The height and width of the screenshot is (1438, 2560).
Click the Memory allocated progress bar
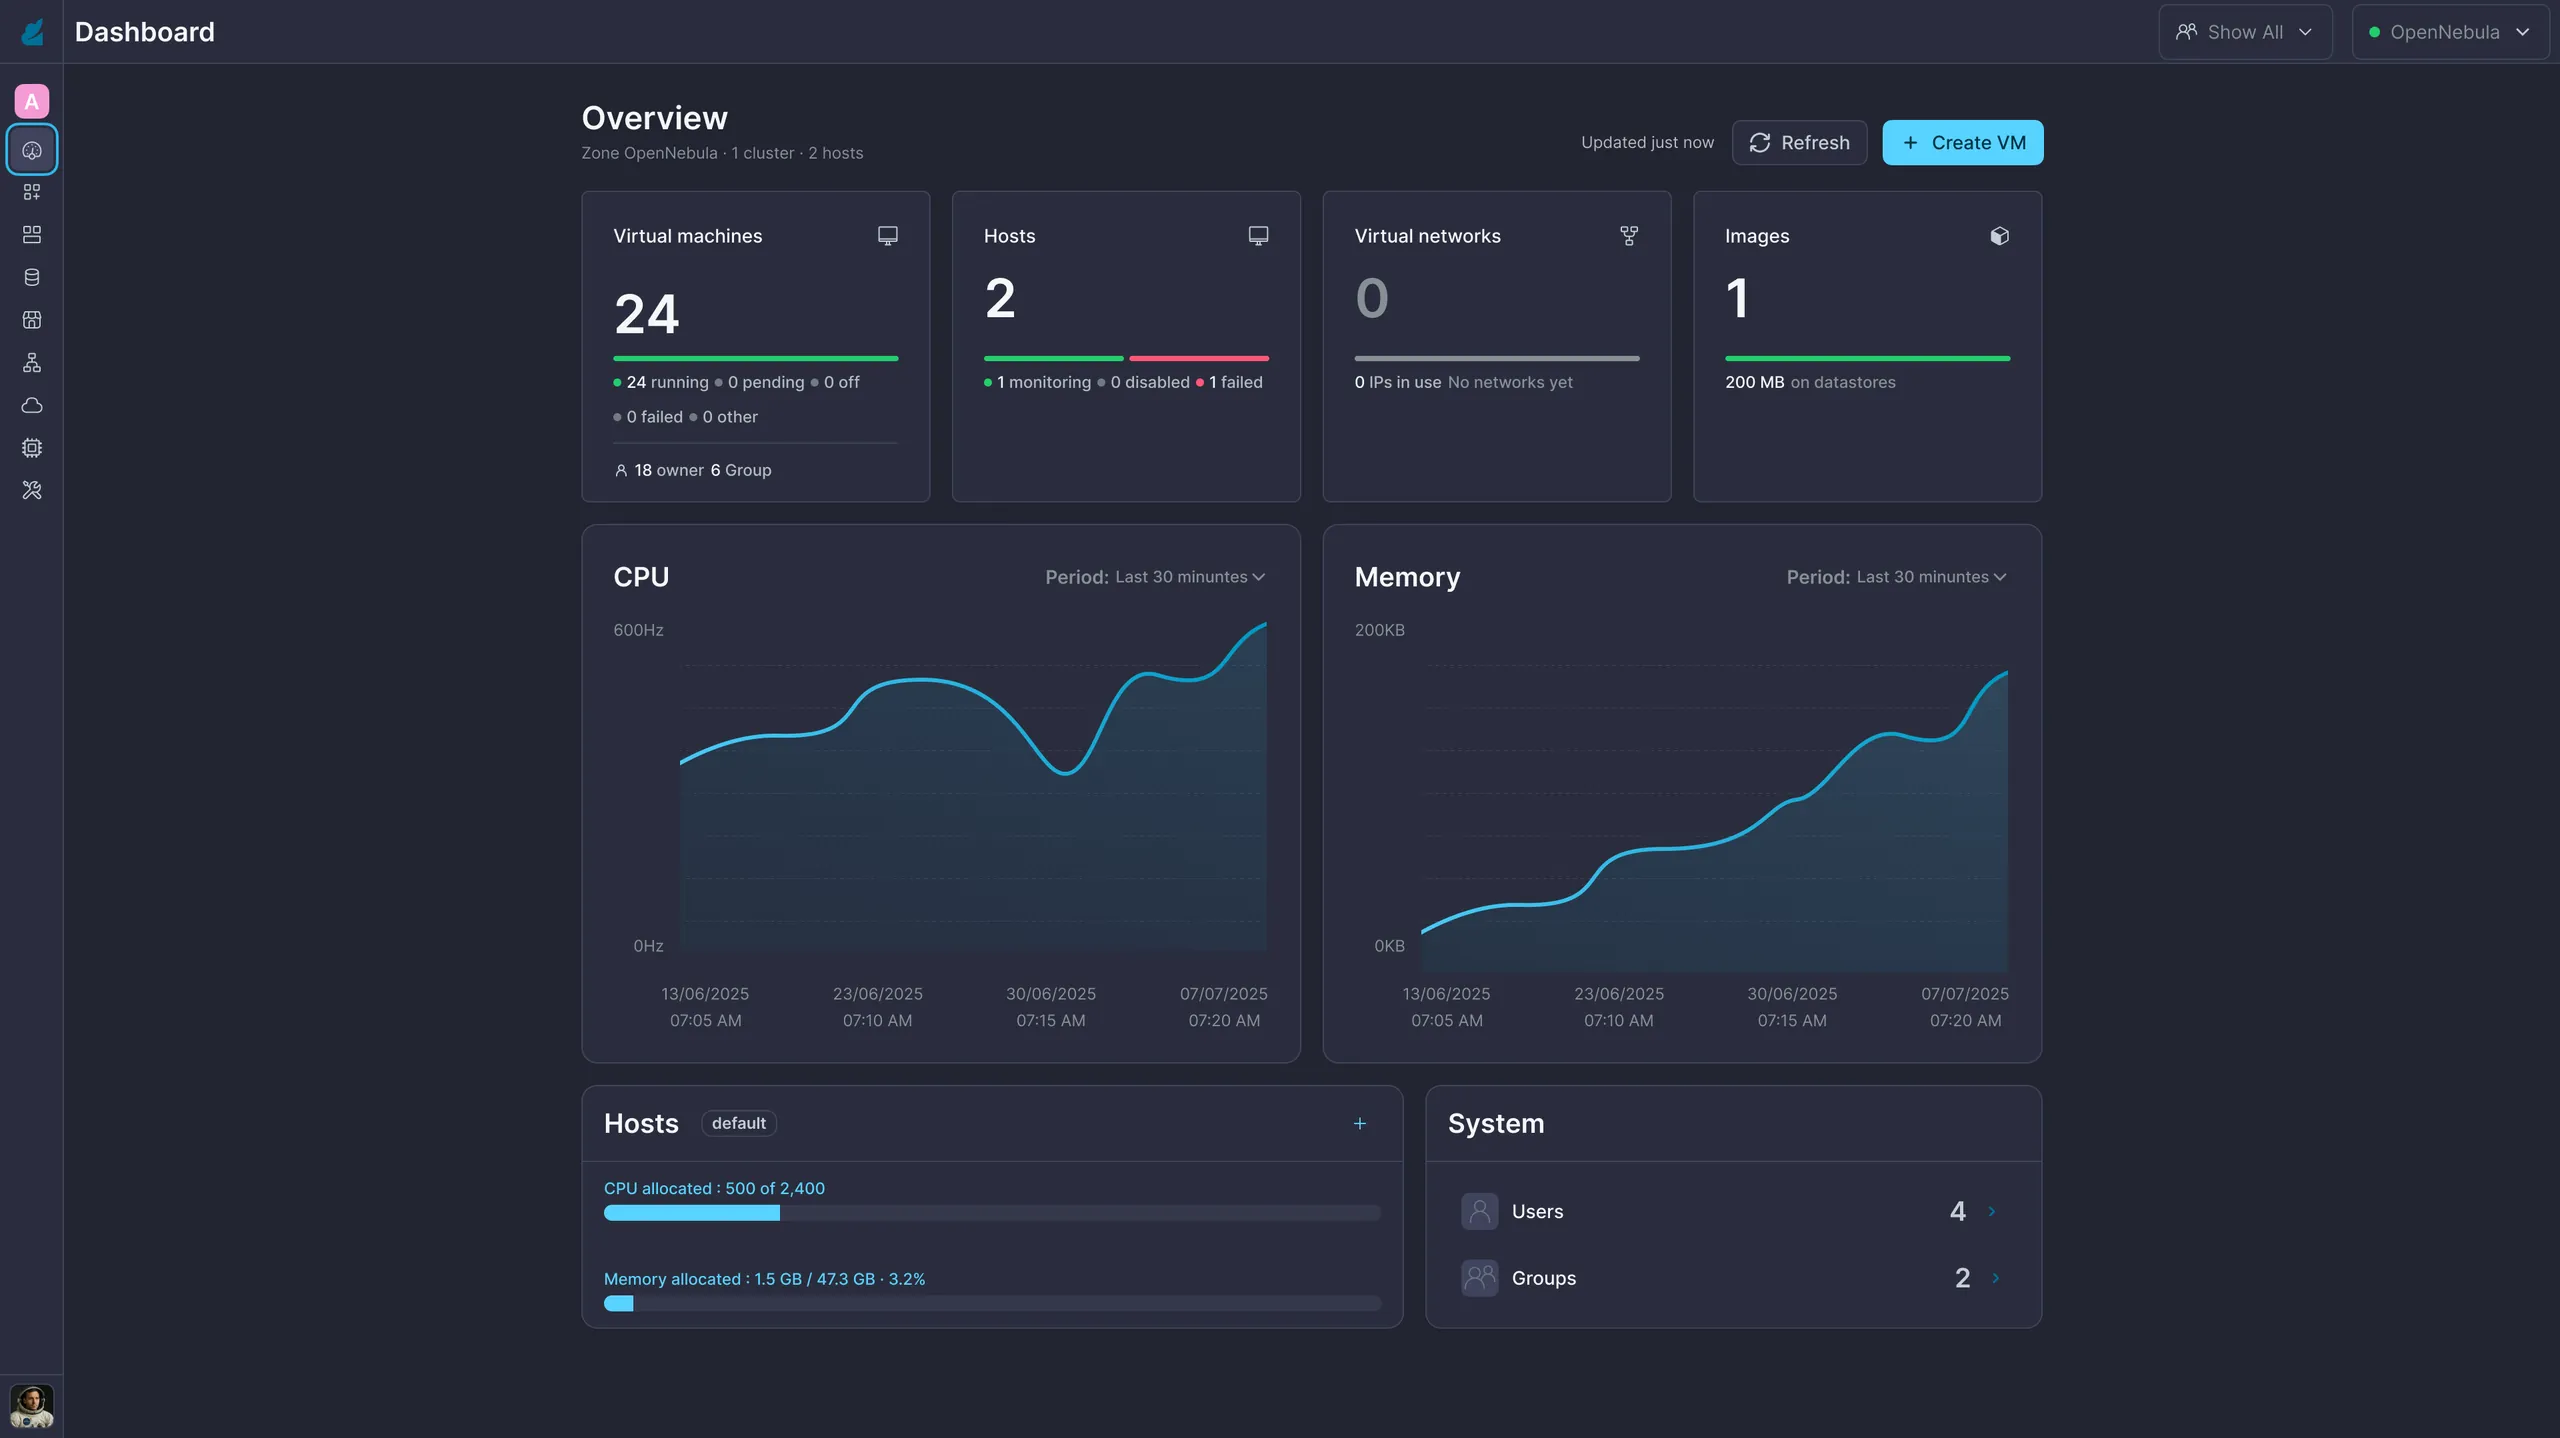click(x=992, y=1304)
